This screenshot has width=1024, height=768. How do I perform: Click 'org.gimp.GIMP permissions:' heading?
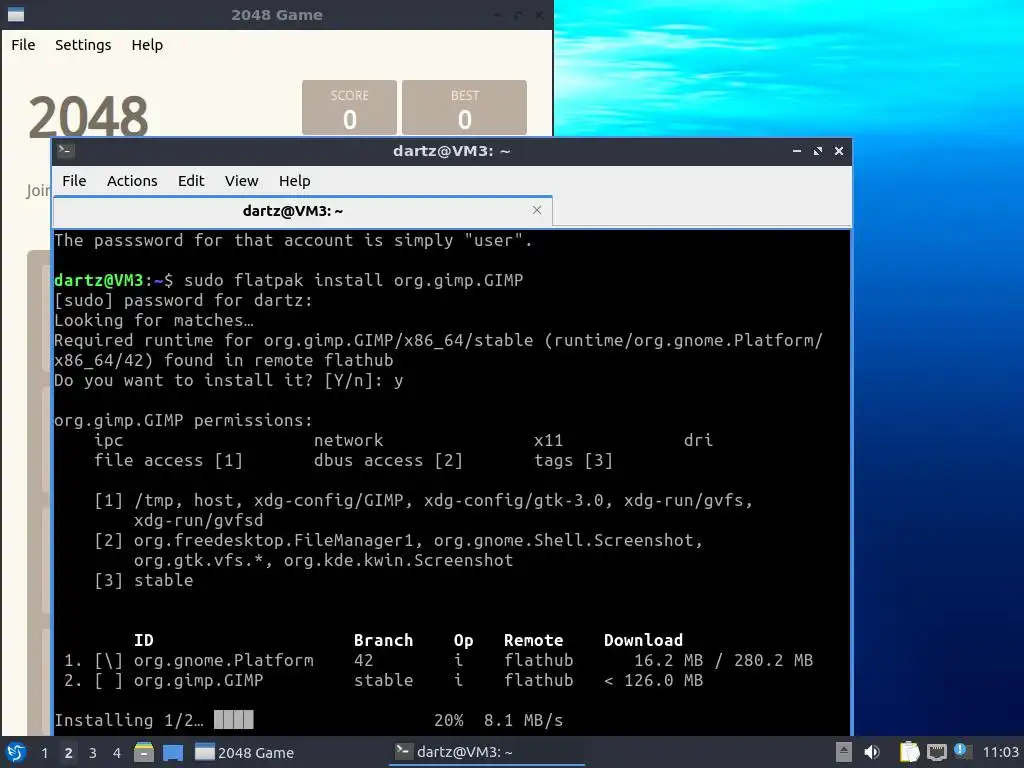tap(184, 420)
